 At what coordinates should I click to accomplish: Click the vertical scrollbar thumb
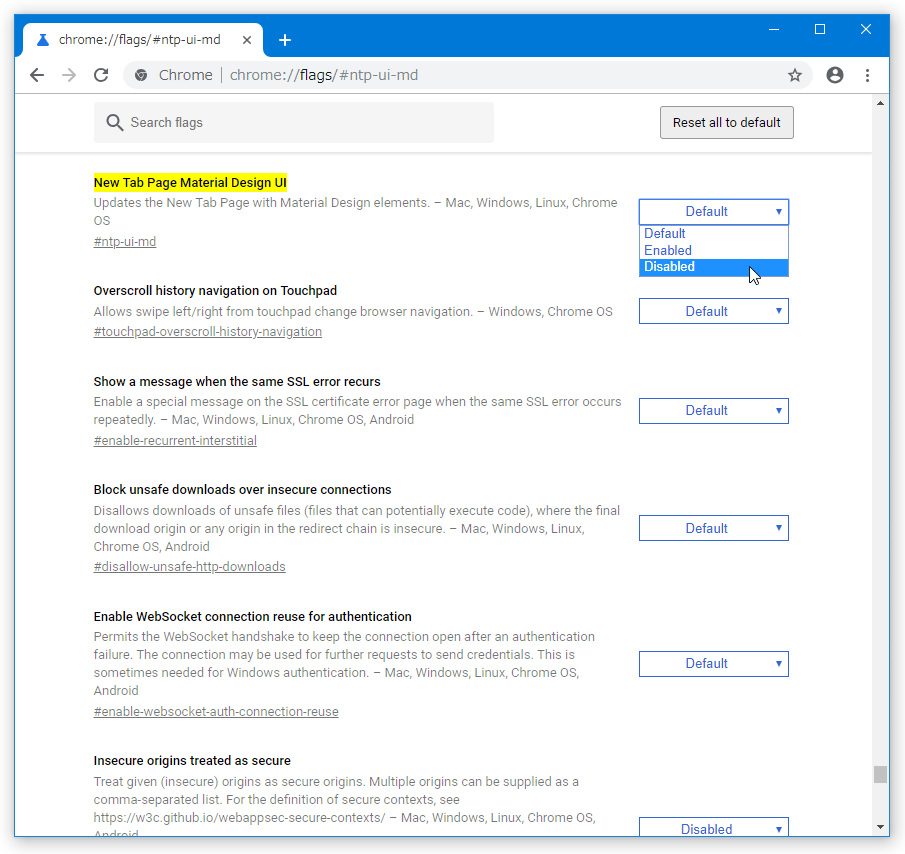coord(880,774)
